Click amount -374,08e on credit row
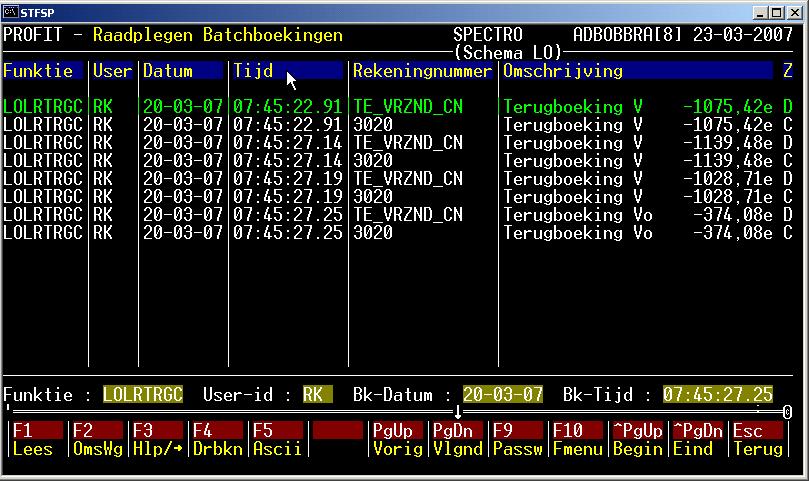Viewport: 809px width, 481px height. (x=733, y=233)
